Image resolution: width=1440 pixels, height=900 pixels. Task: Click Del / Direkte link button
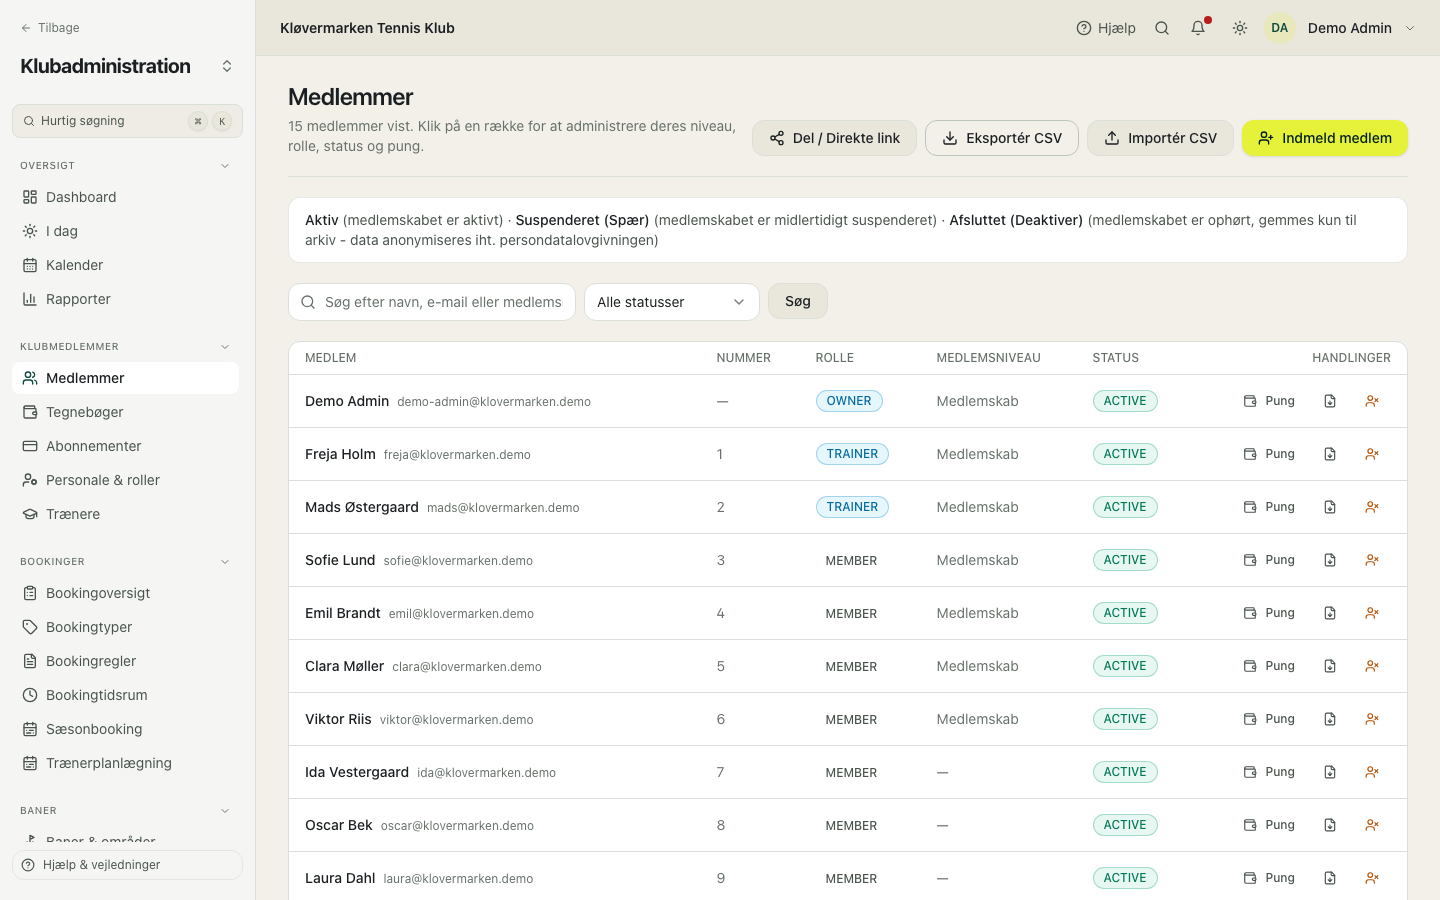tap(834, 138)
